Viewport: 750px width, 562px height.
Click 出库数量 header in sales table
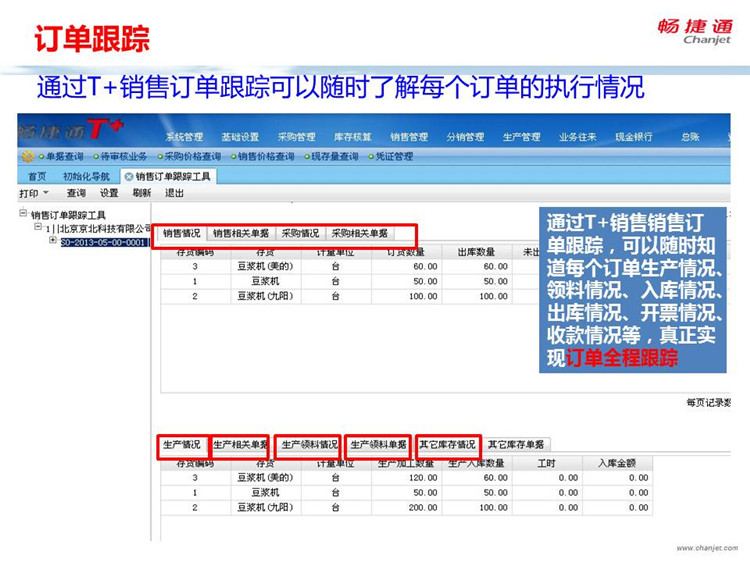476,252
